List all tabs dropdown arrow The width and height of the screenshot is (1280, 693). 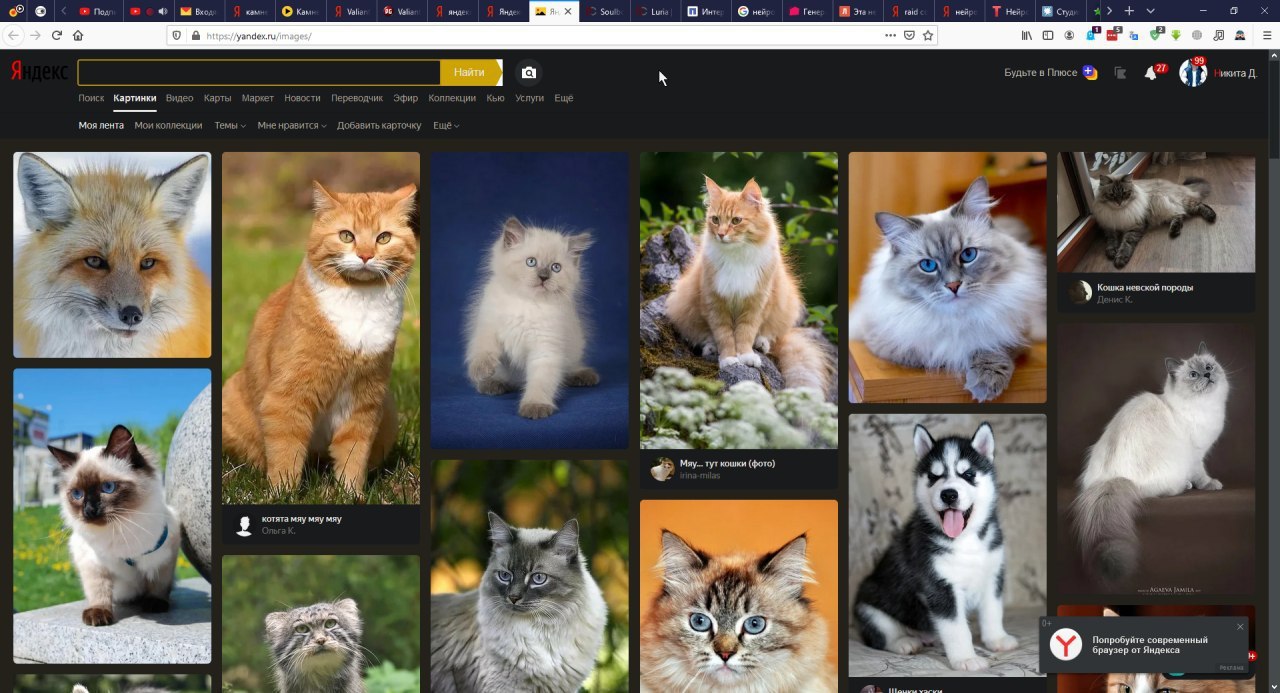pos(1151,11)
